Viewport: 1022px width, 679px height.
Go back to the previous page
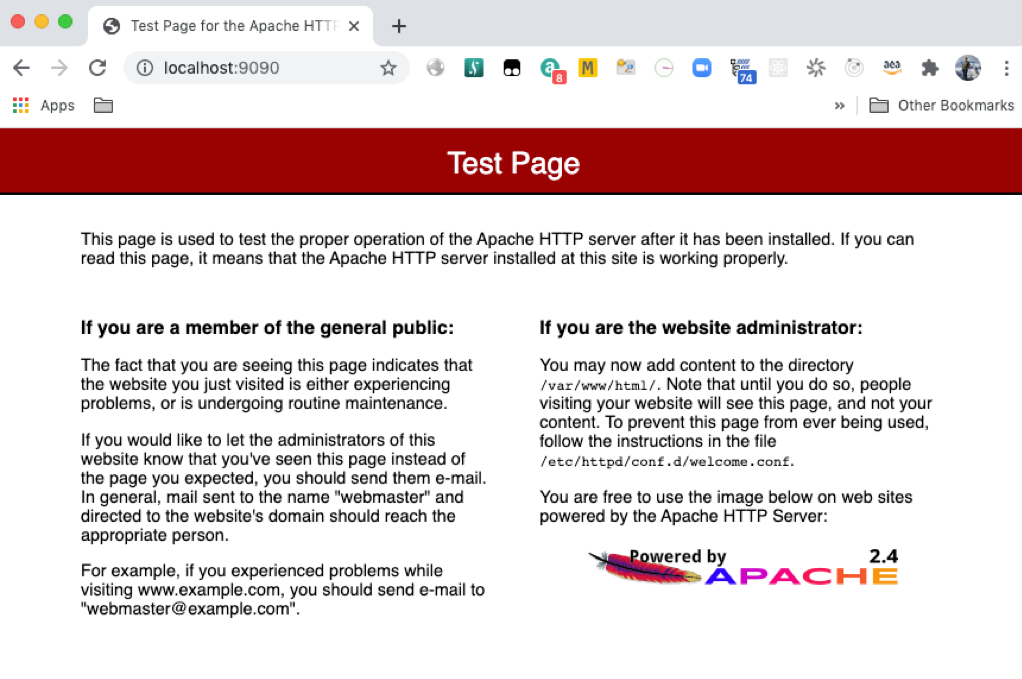(x=22, y=68)
